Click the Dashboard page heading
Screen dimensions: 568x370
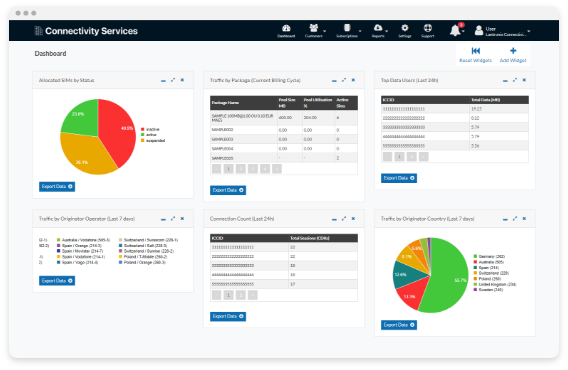50,54
